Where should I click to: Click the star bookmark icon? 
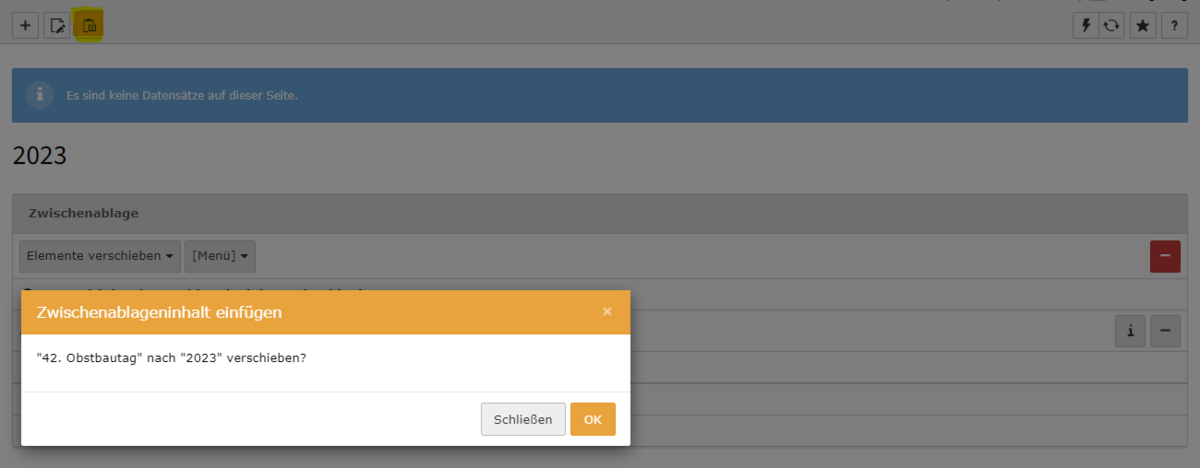click(1143, 26)
